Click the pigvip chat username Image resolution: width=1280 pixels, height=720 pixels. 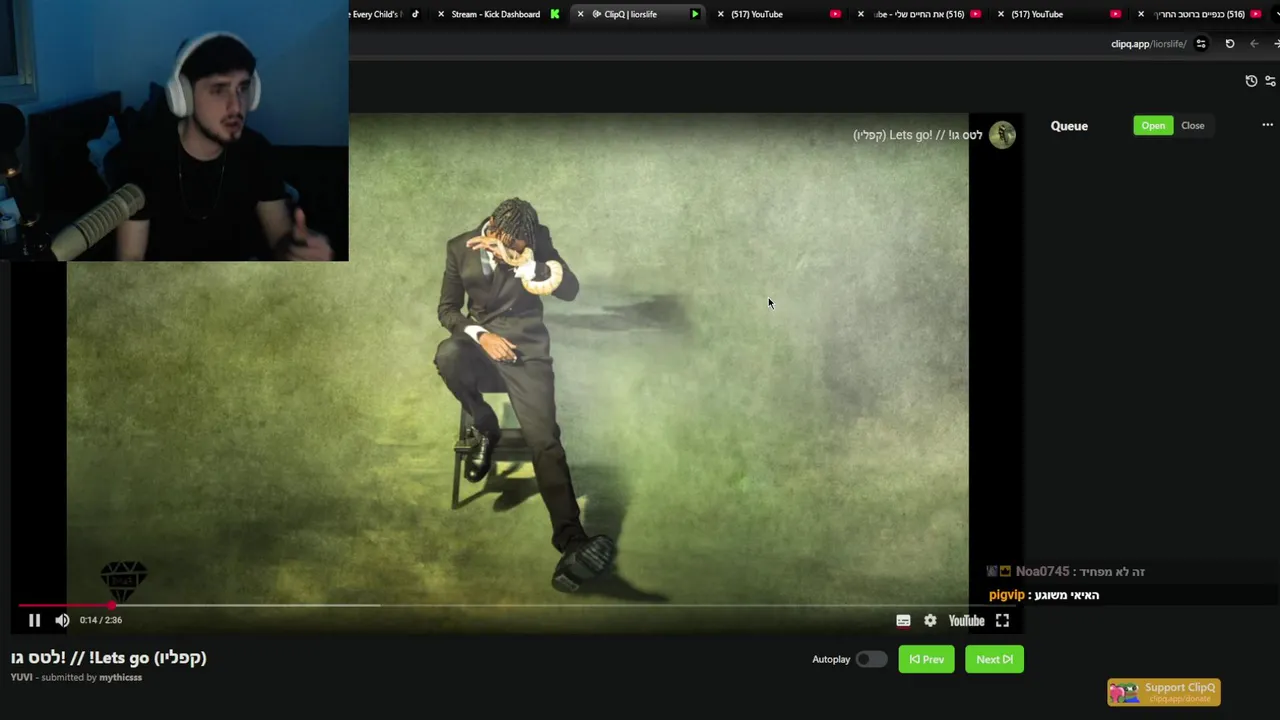pyautogui.click(x=1007, y=595)
